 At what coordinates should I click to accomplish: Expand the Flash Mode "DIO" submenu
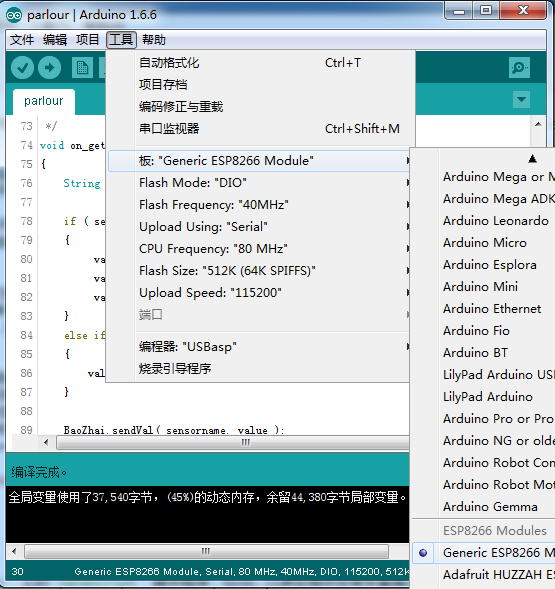(259, 183)
